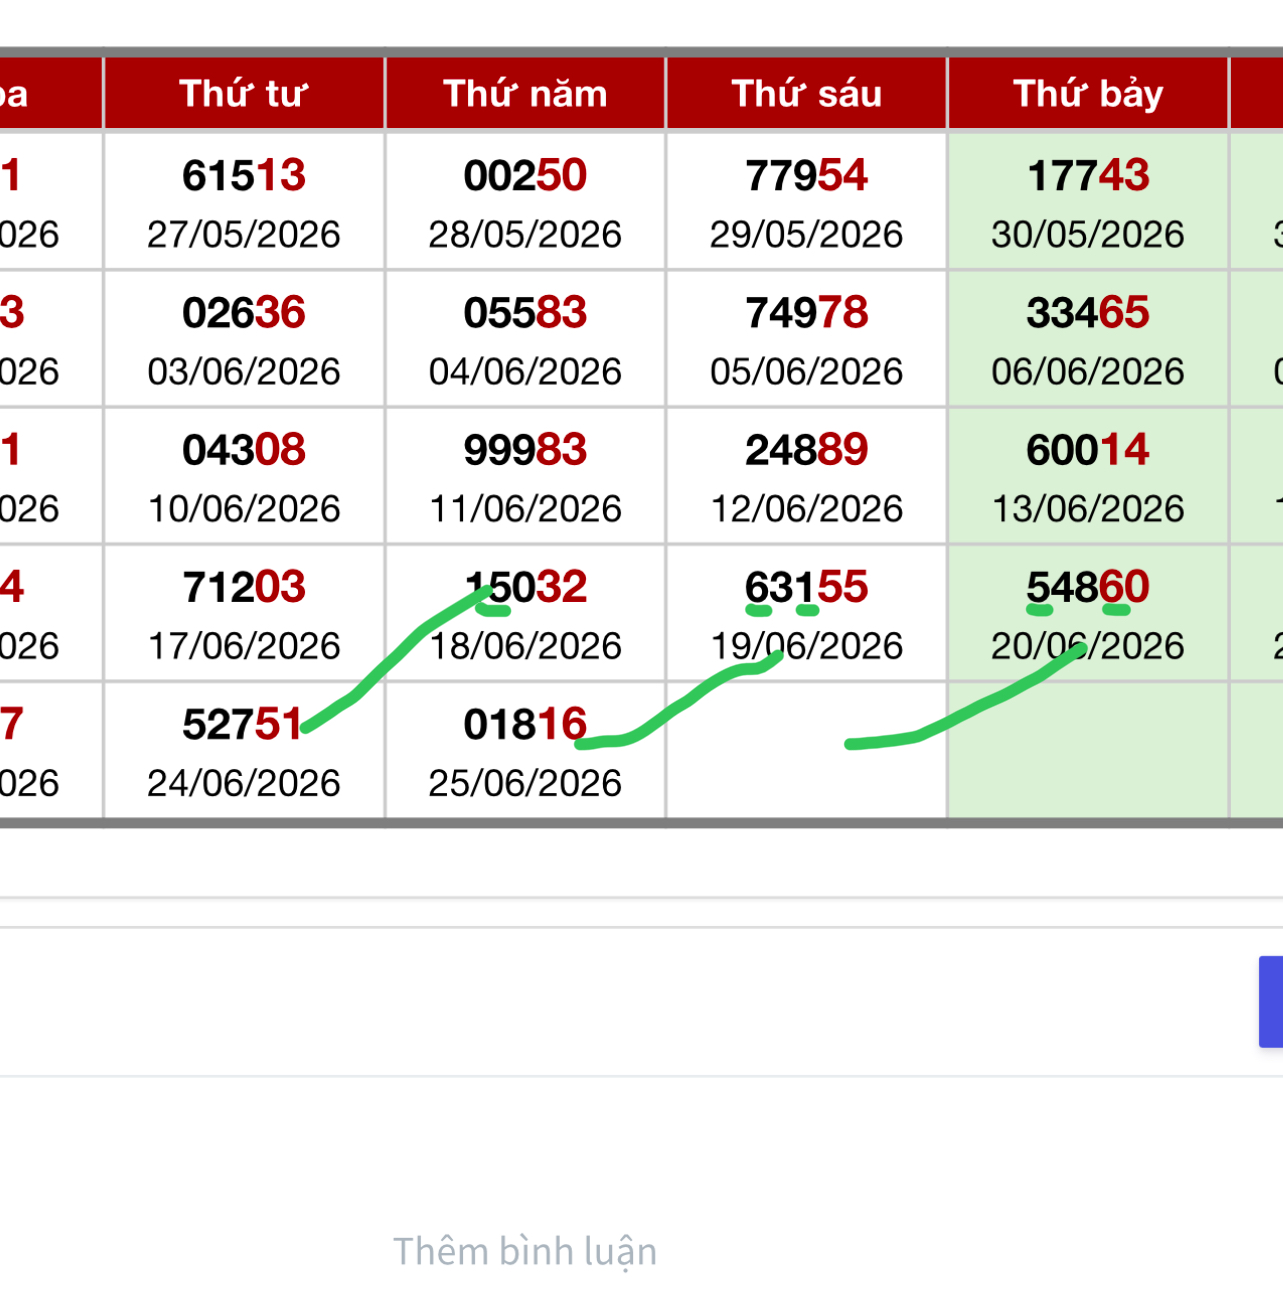Click the result number 15032
The height and width of the screenshot is (1312, 1283).
pos(526,587)
